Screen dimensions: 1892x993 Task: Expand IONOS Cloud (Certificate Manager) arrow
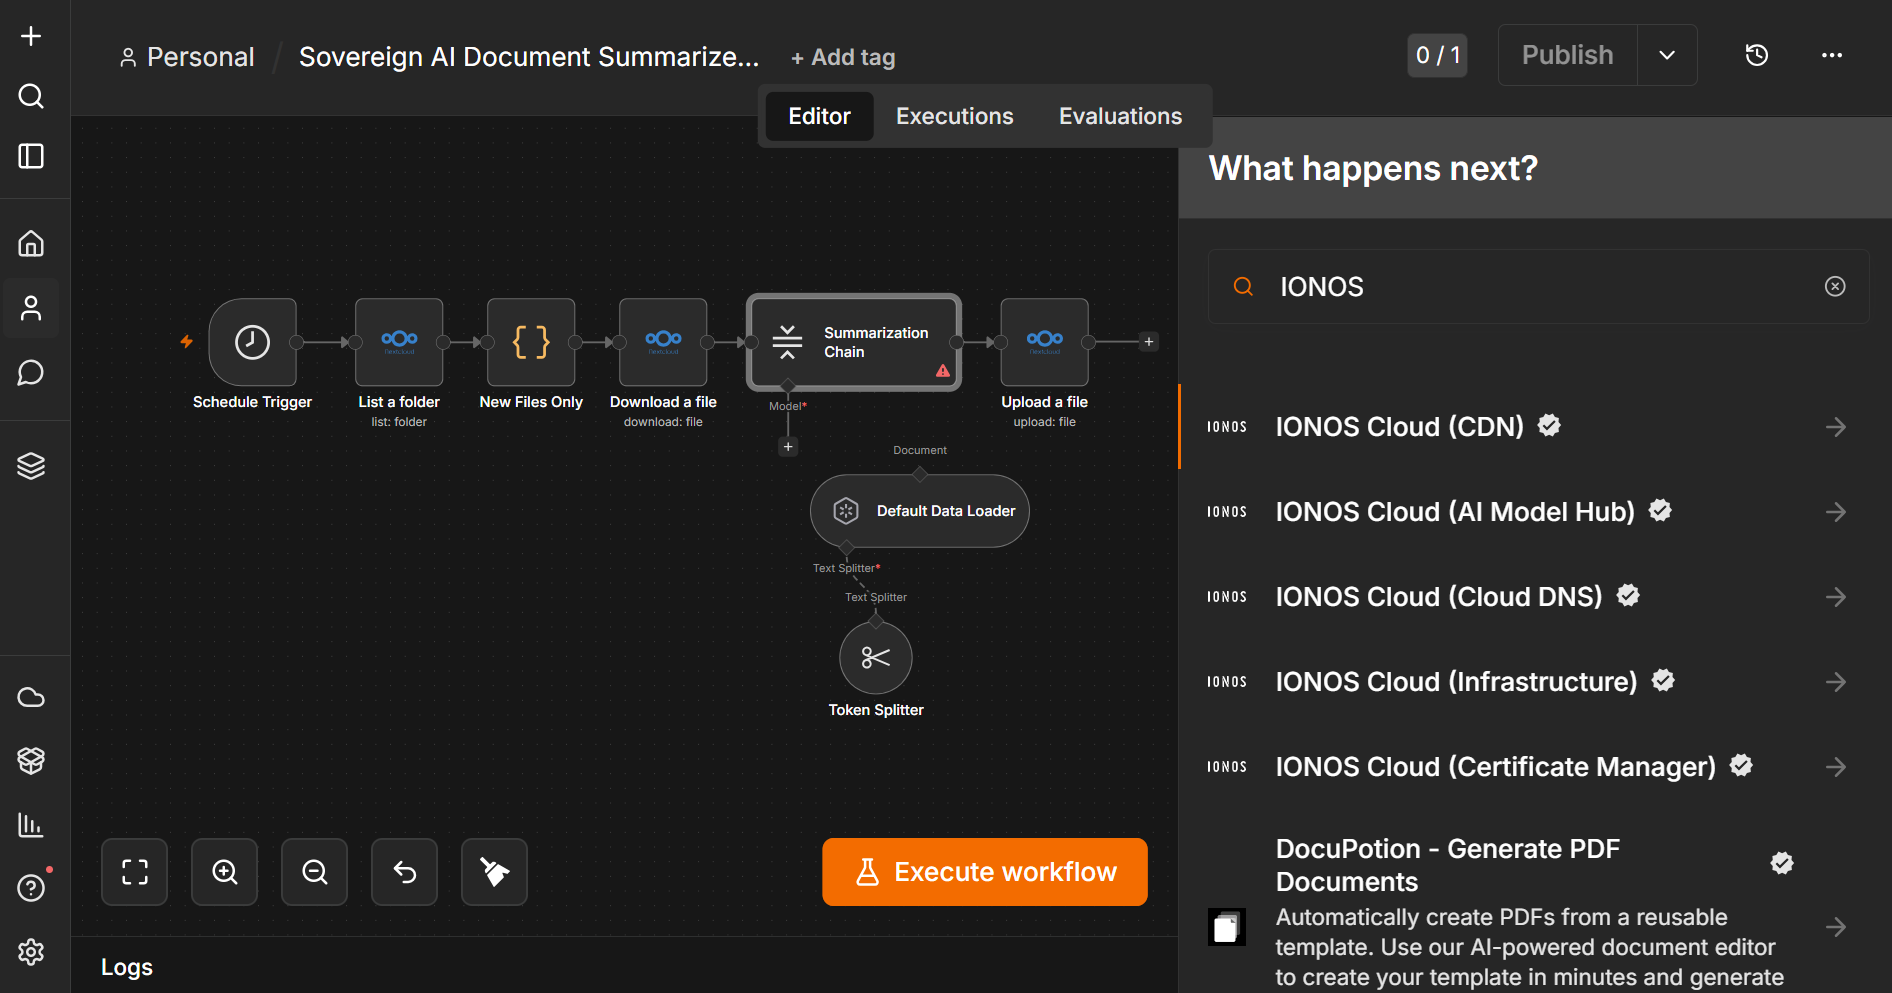tap(1836, 767)
